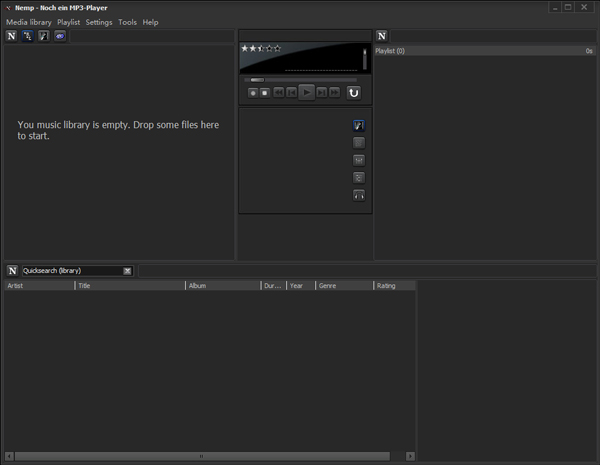The width and height of the screenshot is (600, 465).
Task: Click the playback progress slider
Action: click(x=300, y=80)
